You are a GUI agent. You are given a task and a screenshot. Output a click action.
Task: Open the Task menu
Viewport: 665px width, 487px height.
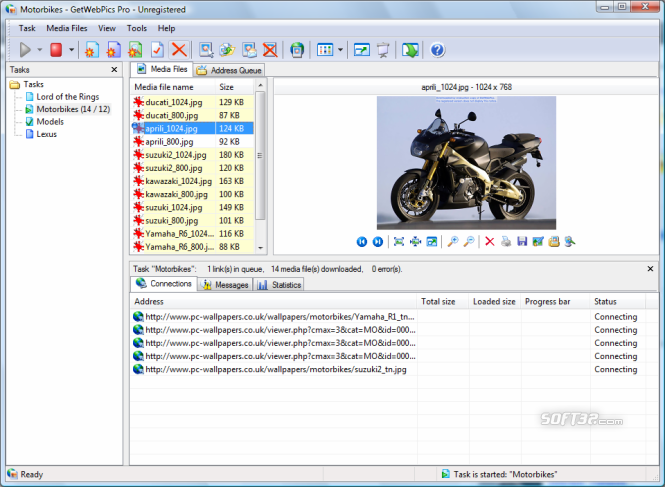point(27,28)
